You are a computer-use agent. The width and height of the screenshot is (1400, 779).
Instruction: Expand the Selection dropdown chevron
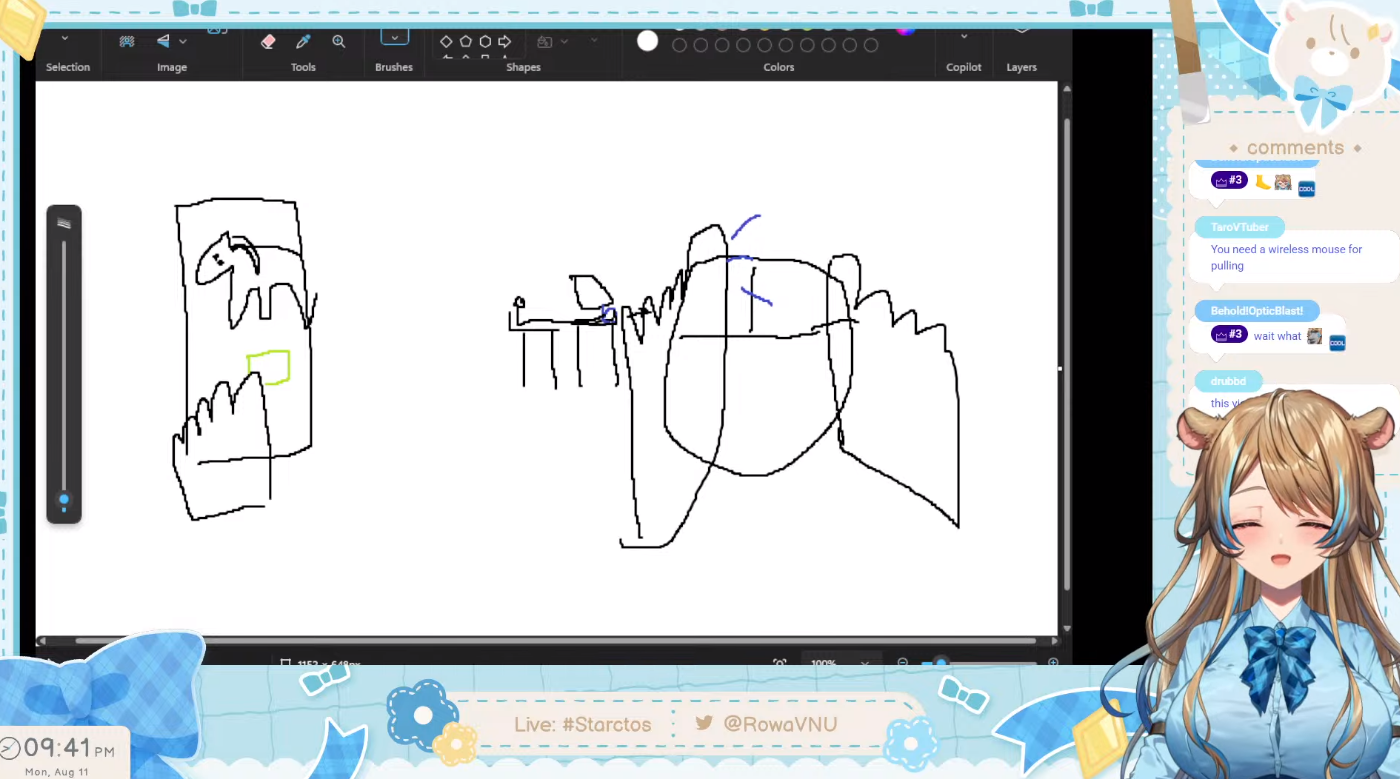click(65, 38)
